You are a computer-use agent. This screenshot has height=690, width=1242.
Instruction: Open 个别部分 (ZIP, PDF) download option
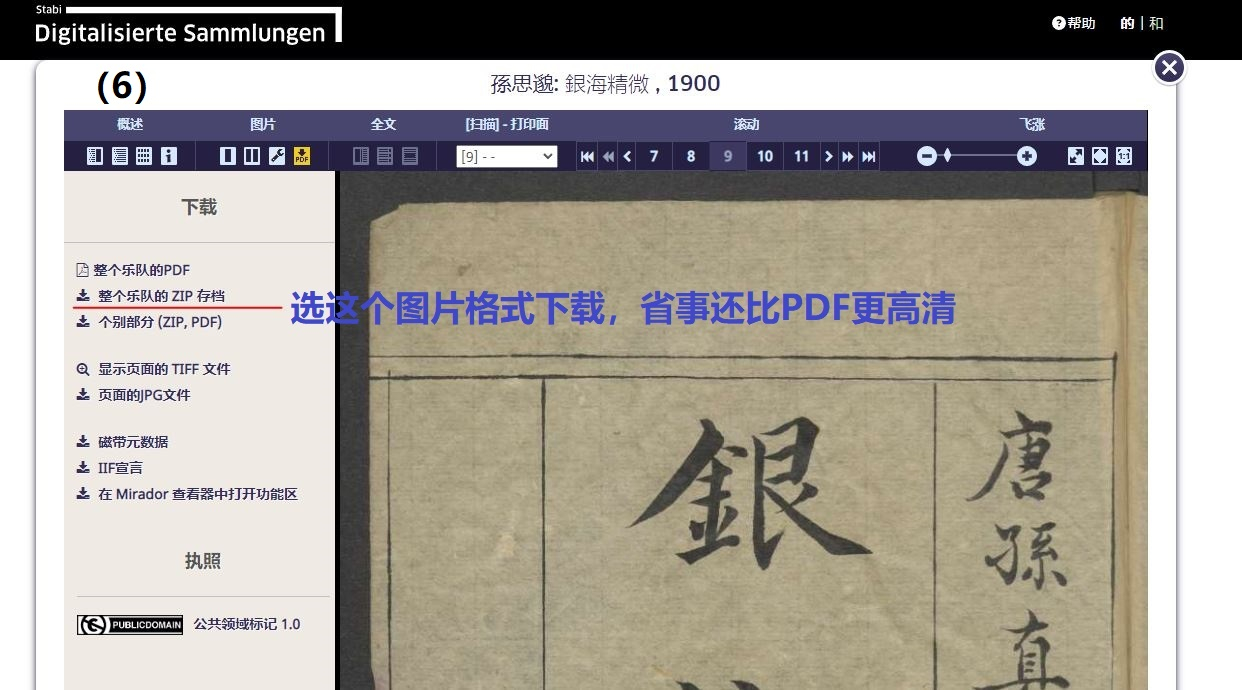coord(159,322)
